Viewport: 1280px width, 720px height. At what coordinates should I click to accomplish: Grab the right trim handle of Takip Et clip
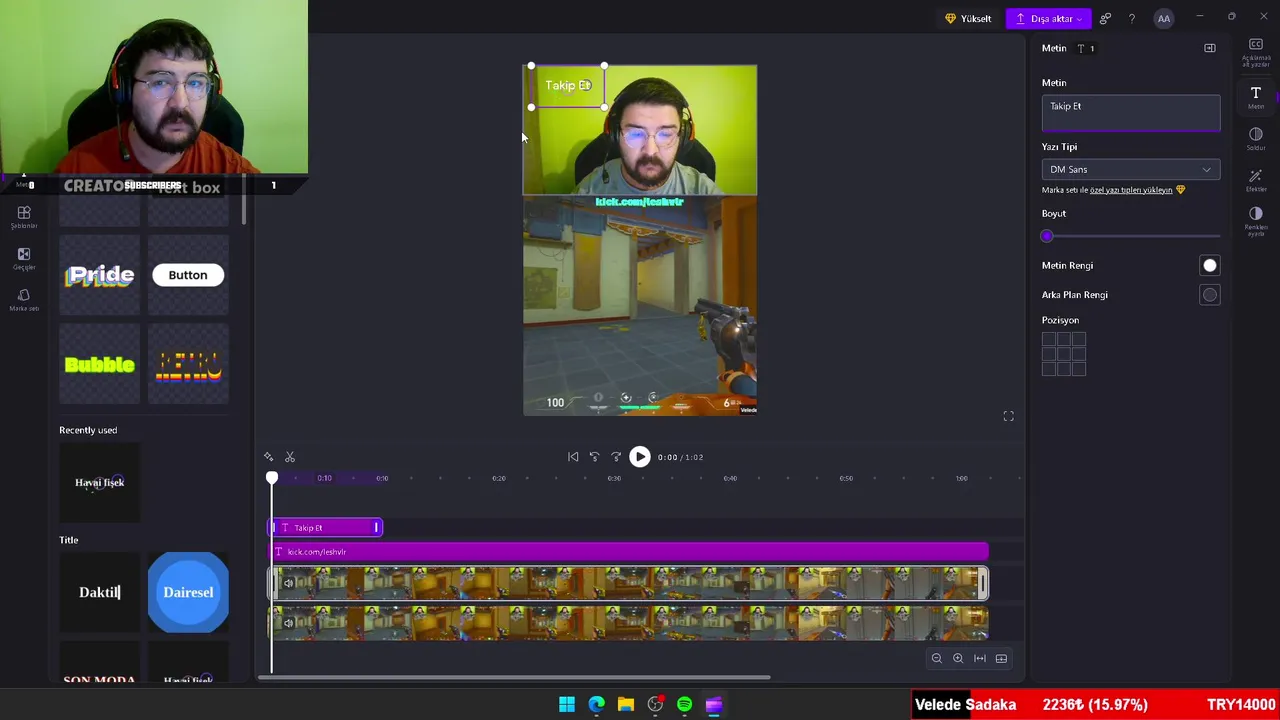[377, 527]
